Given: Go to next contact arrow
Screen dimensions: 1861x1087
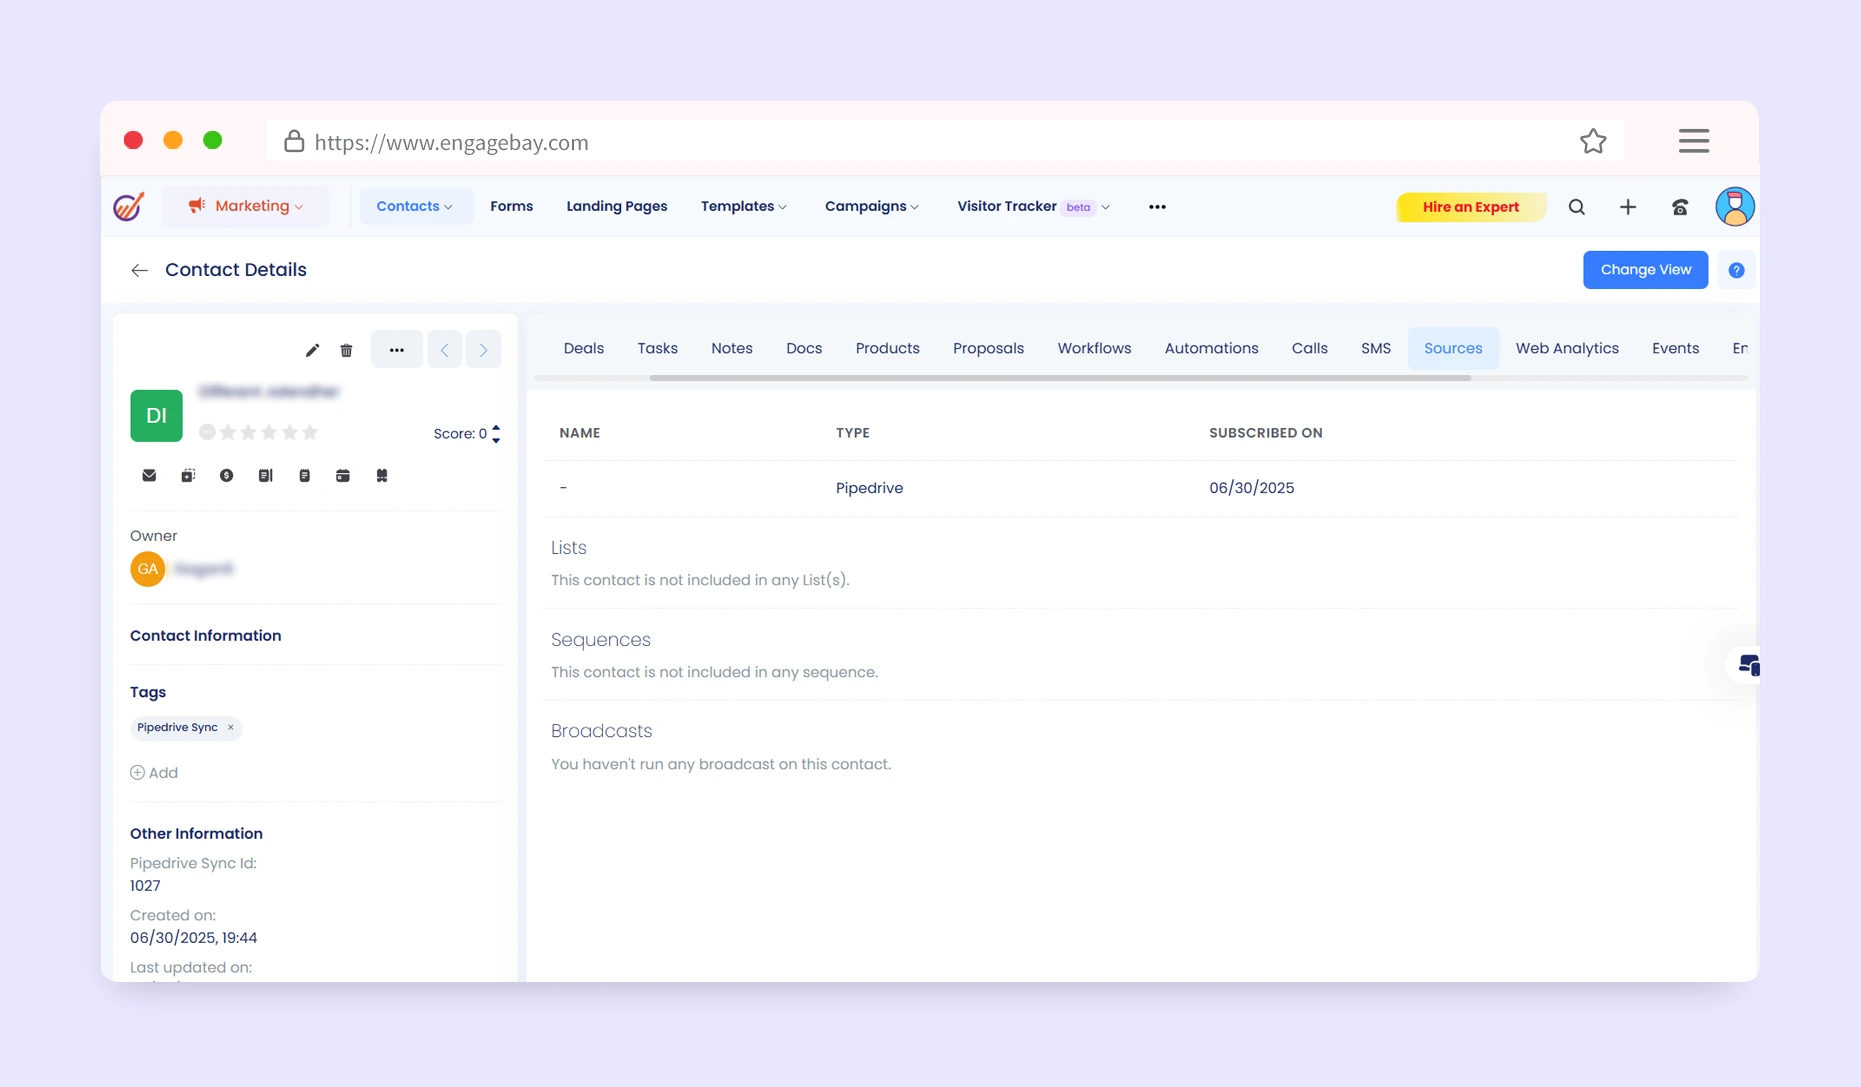Looking at the screenshot, I should [483, 350].
